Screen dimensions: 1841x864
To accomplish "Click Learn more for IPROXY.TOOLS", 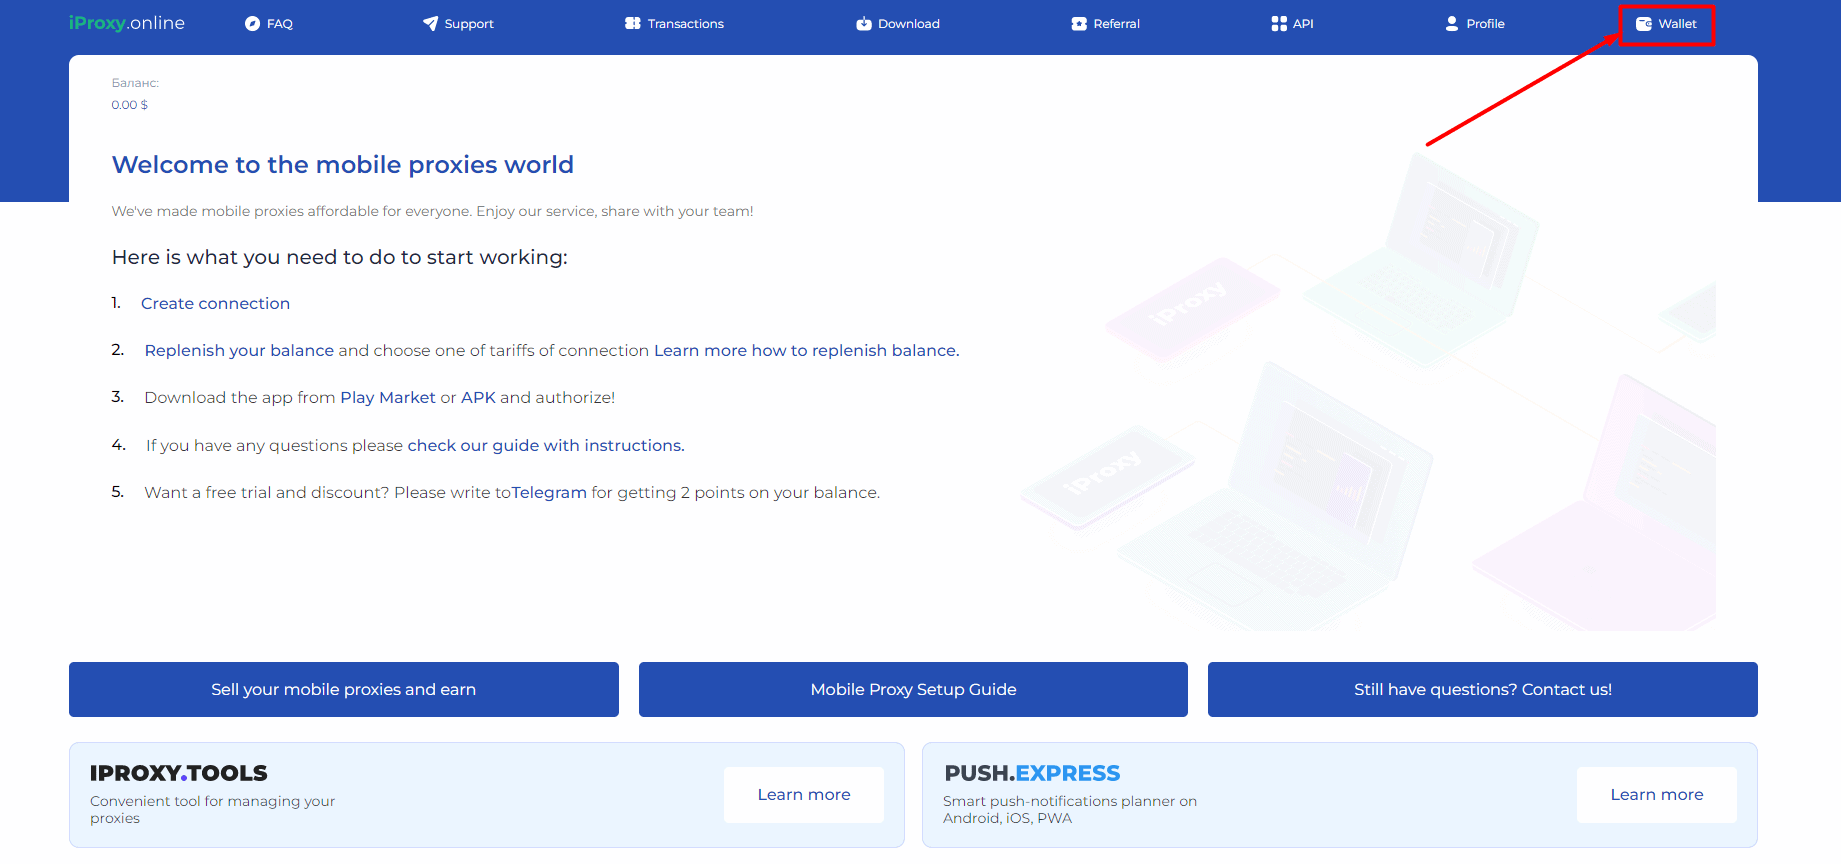I will (x=803, y=795).
